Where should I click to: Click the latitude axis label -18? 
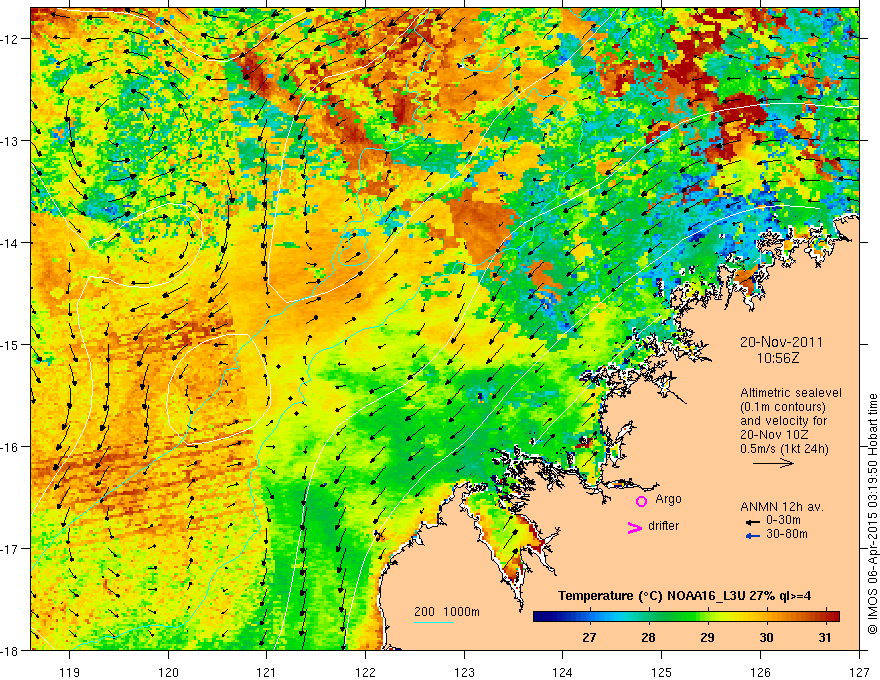click(10, 650)
